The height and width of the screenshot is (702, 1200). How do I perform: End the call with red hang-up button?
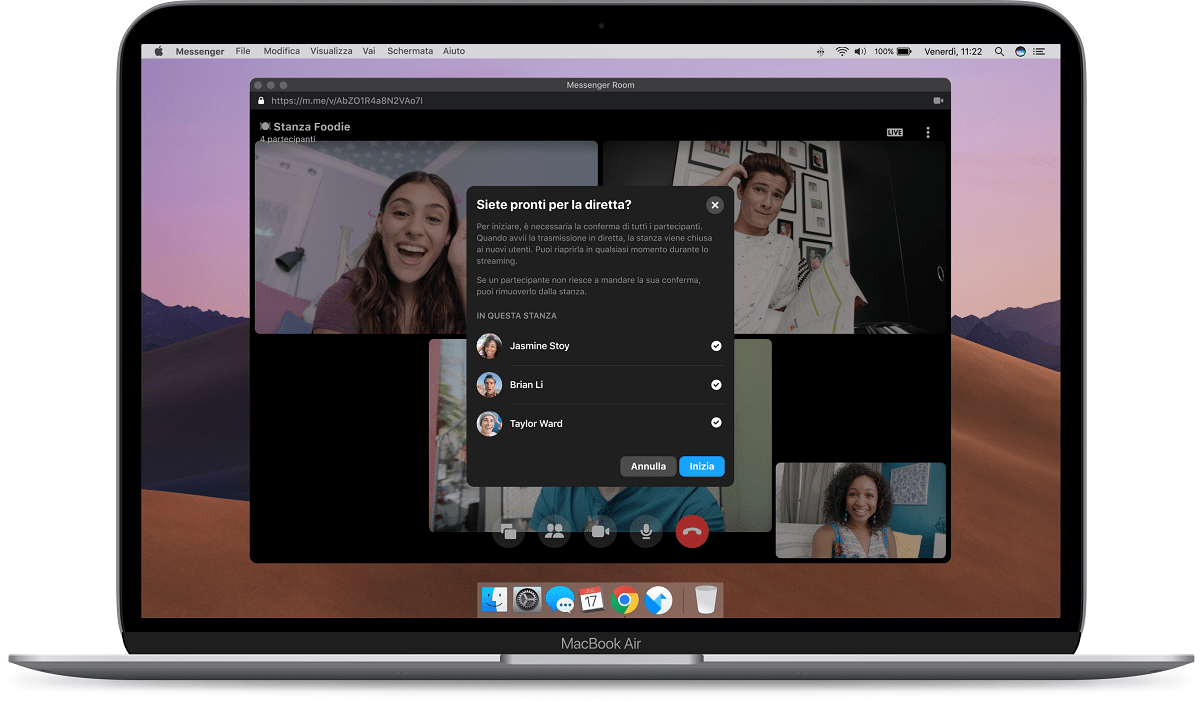click(x=692, y=531)
